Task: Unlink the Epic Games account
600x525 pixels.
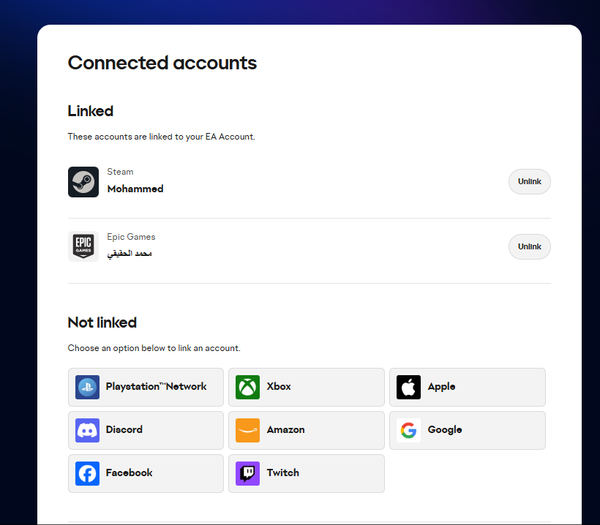Action: pos(530,247)
